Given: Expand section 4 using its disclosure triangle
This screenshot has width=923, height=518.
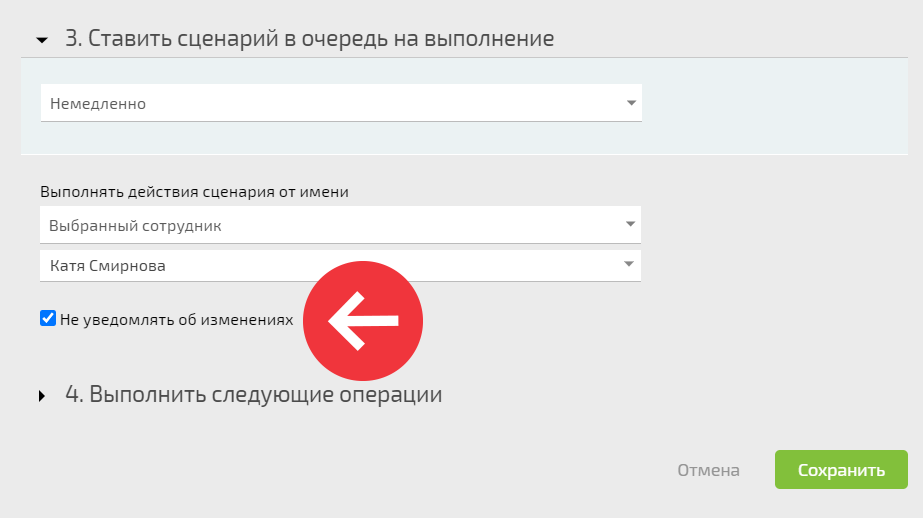Looking at the screenshot, I should click(x=42, y=396).
